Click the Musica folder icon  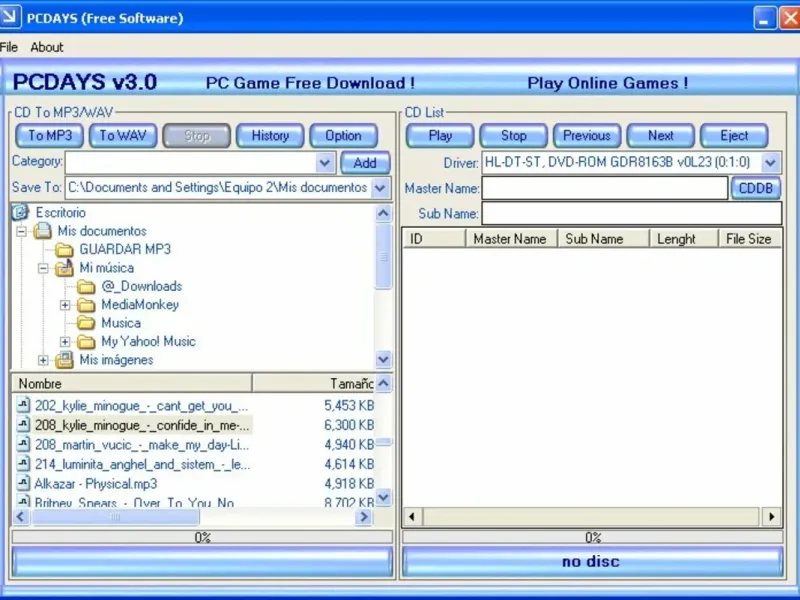tap(86, 323)
